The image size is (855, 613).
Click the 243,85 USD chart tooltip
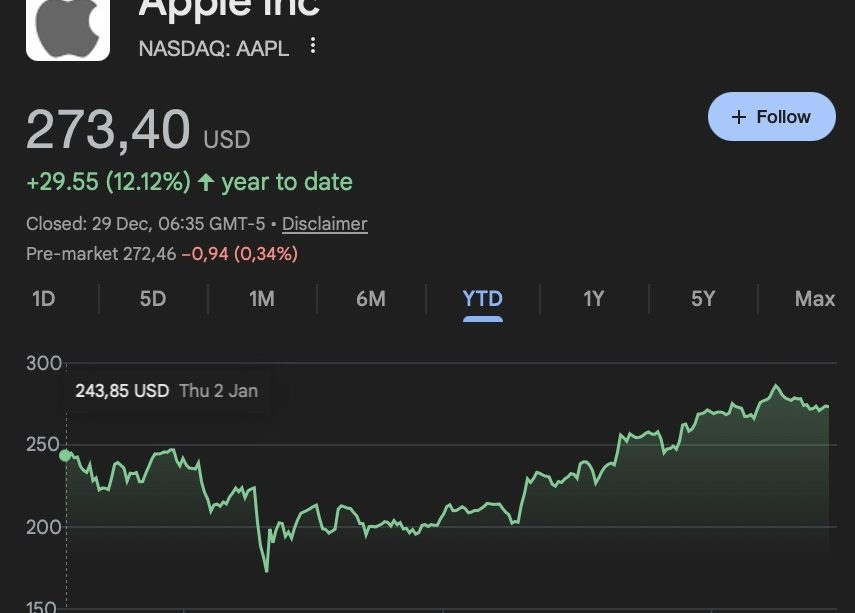click(166, 391)
